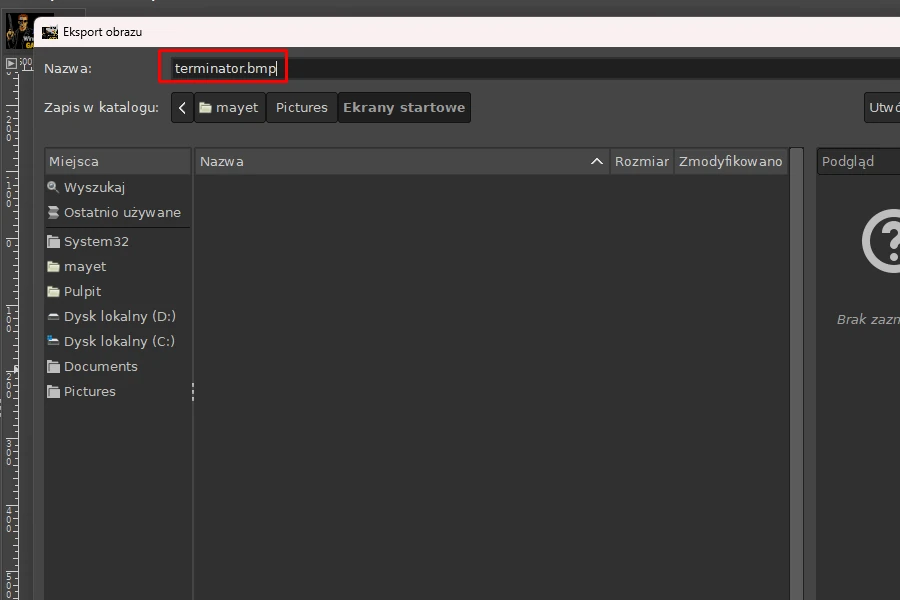Open Pulpit desktop folder
This screenshot has height=600, width=900.
pyautogui.click(x=118, y=291)
